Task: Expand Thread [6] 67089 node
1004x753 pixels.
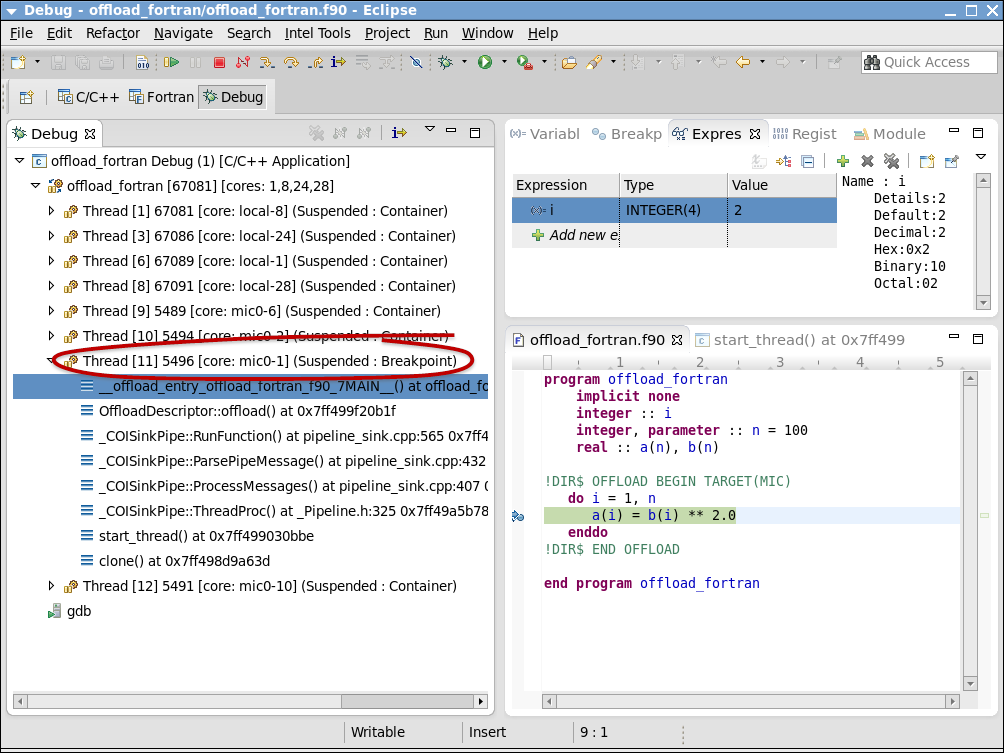Action: pyautogui.click(x=52, y=261)
